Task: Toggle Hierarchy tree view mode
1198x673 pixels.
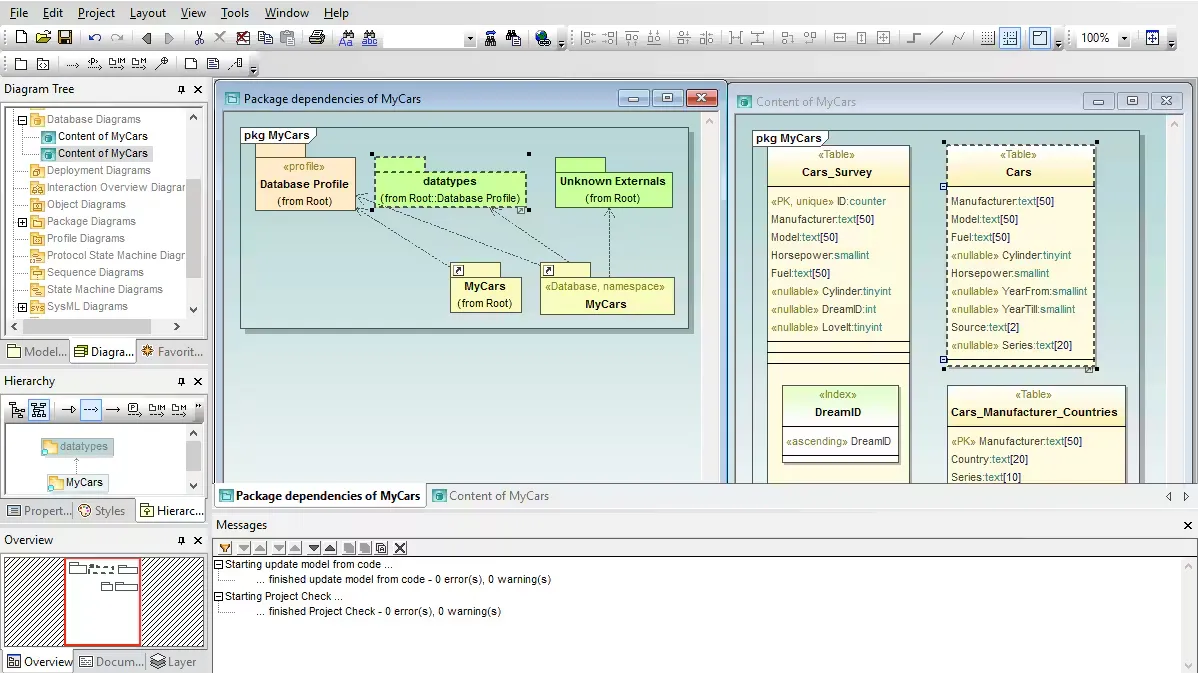Action: coord(17,410)
